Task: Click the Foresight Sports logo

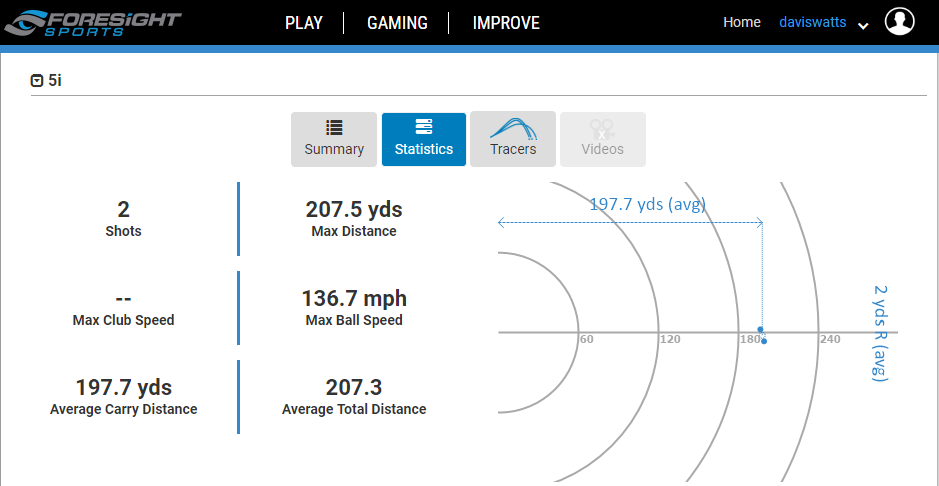Action: pyautogui.click(x=92, y=23)
